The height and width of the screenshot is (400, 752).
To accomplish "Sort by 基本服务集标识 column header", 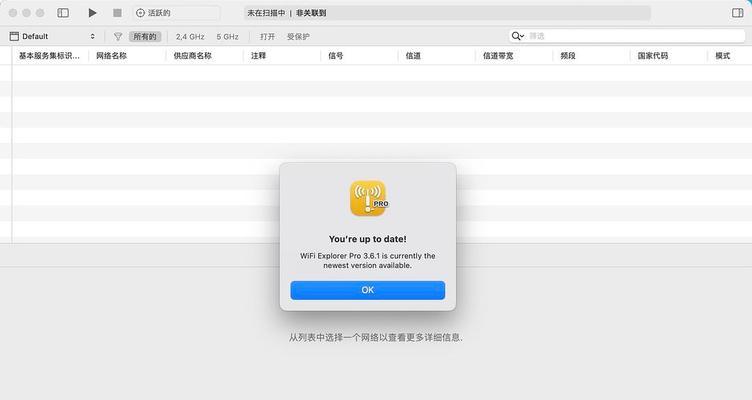I will pos(49,56).
